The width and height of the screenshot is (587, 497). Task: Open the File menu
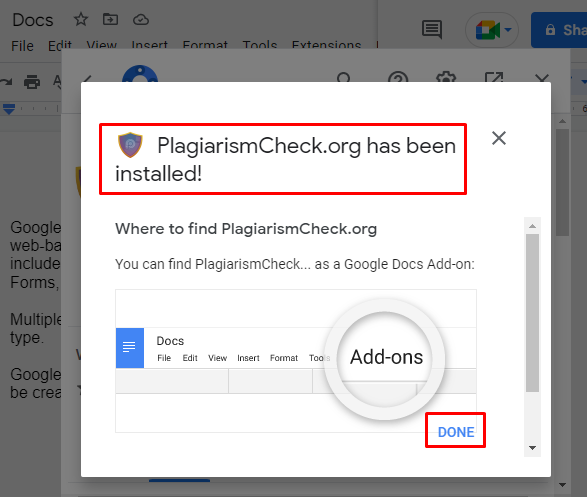[x=22, y=46]
